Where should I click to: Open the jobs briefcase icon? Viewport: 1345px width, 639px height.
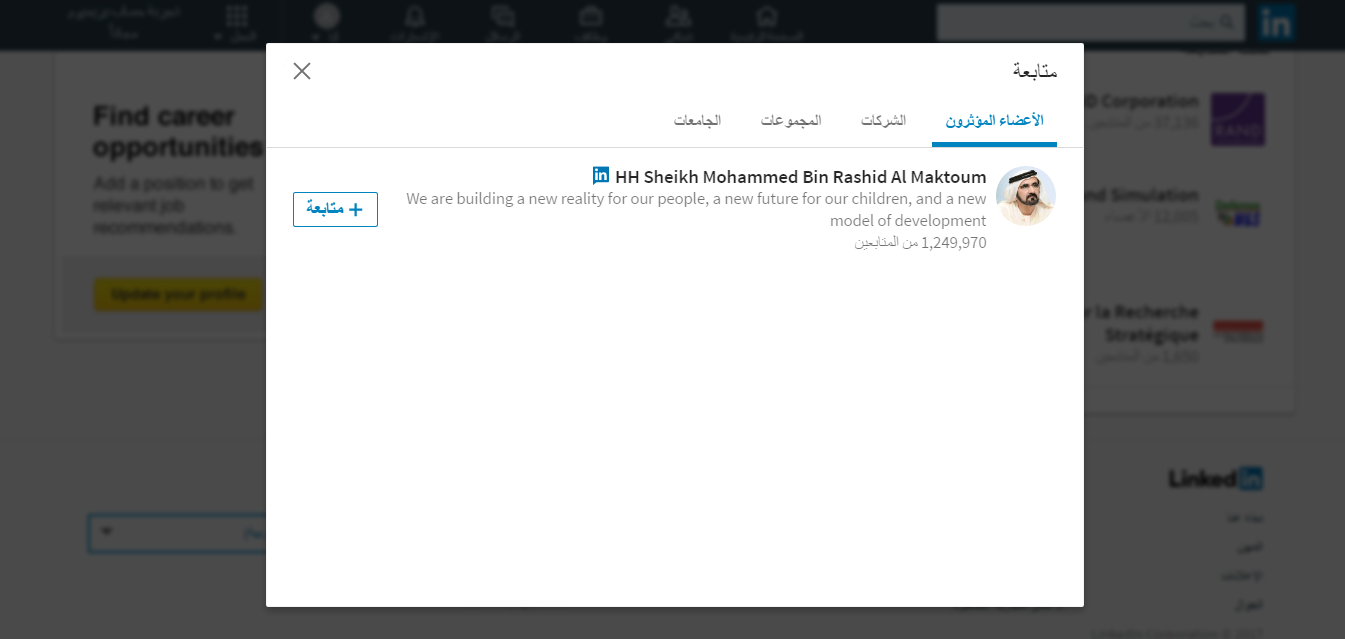[x=591, y=16]
